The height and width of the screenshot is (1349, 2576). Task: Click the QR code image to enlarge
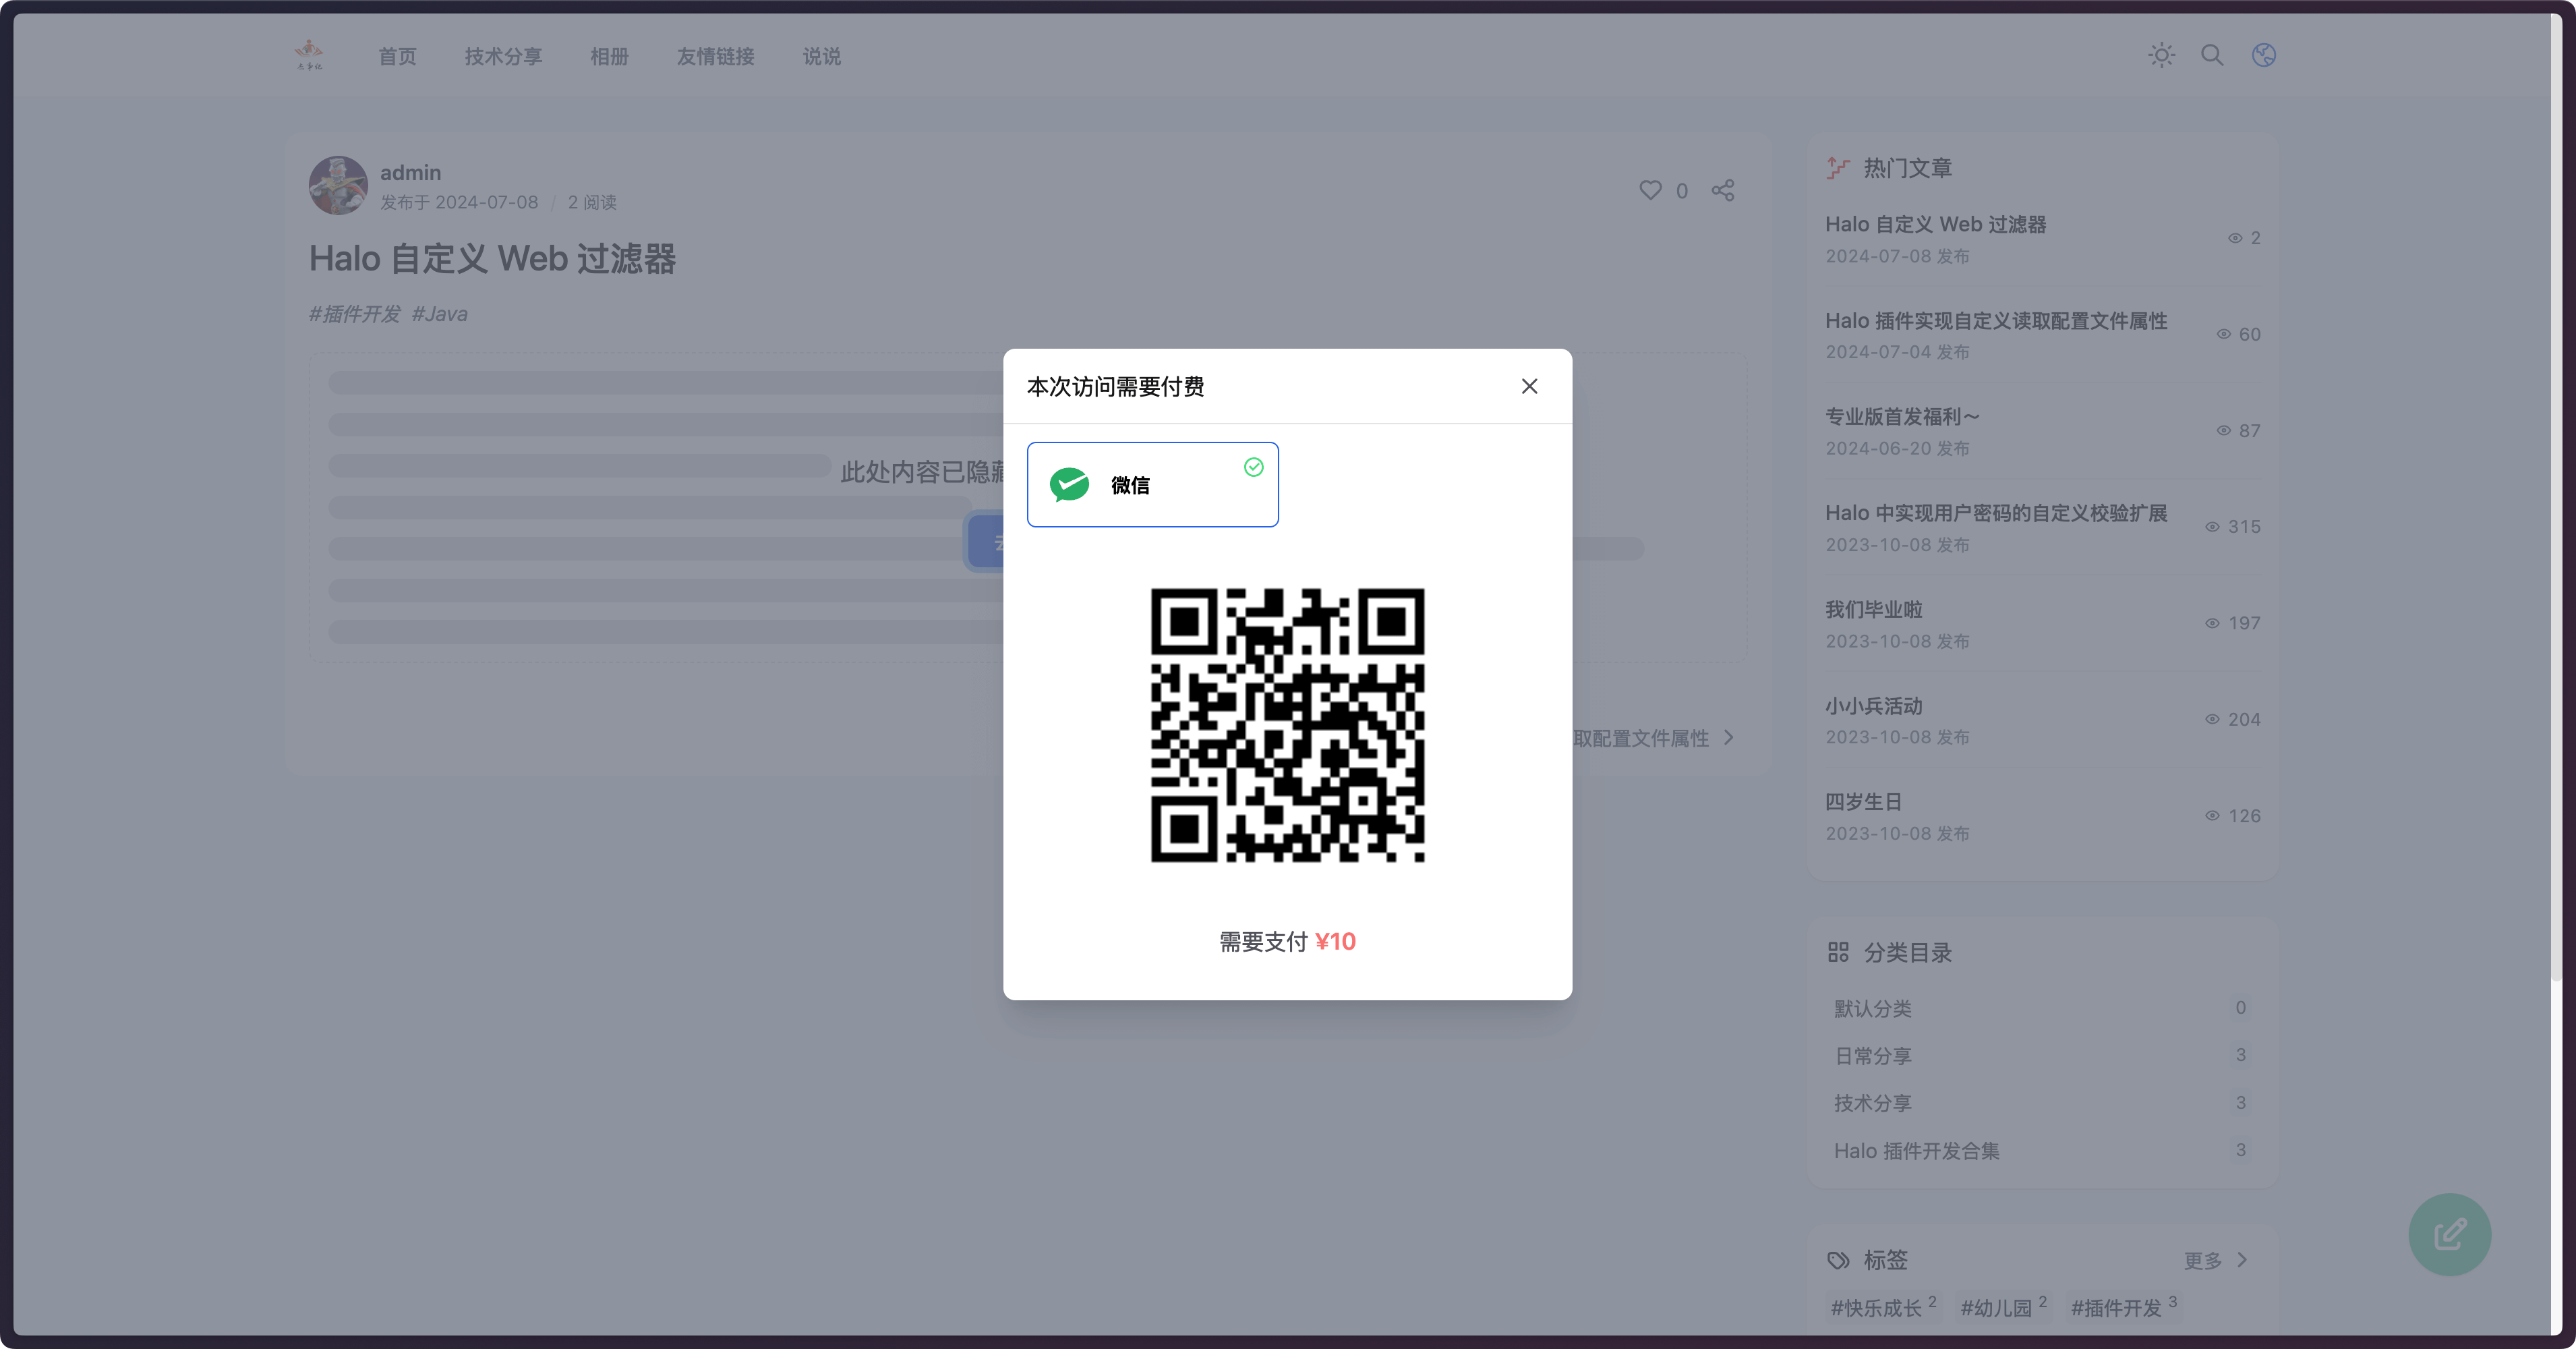coord(1288,724)
